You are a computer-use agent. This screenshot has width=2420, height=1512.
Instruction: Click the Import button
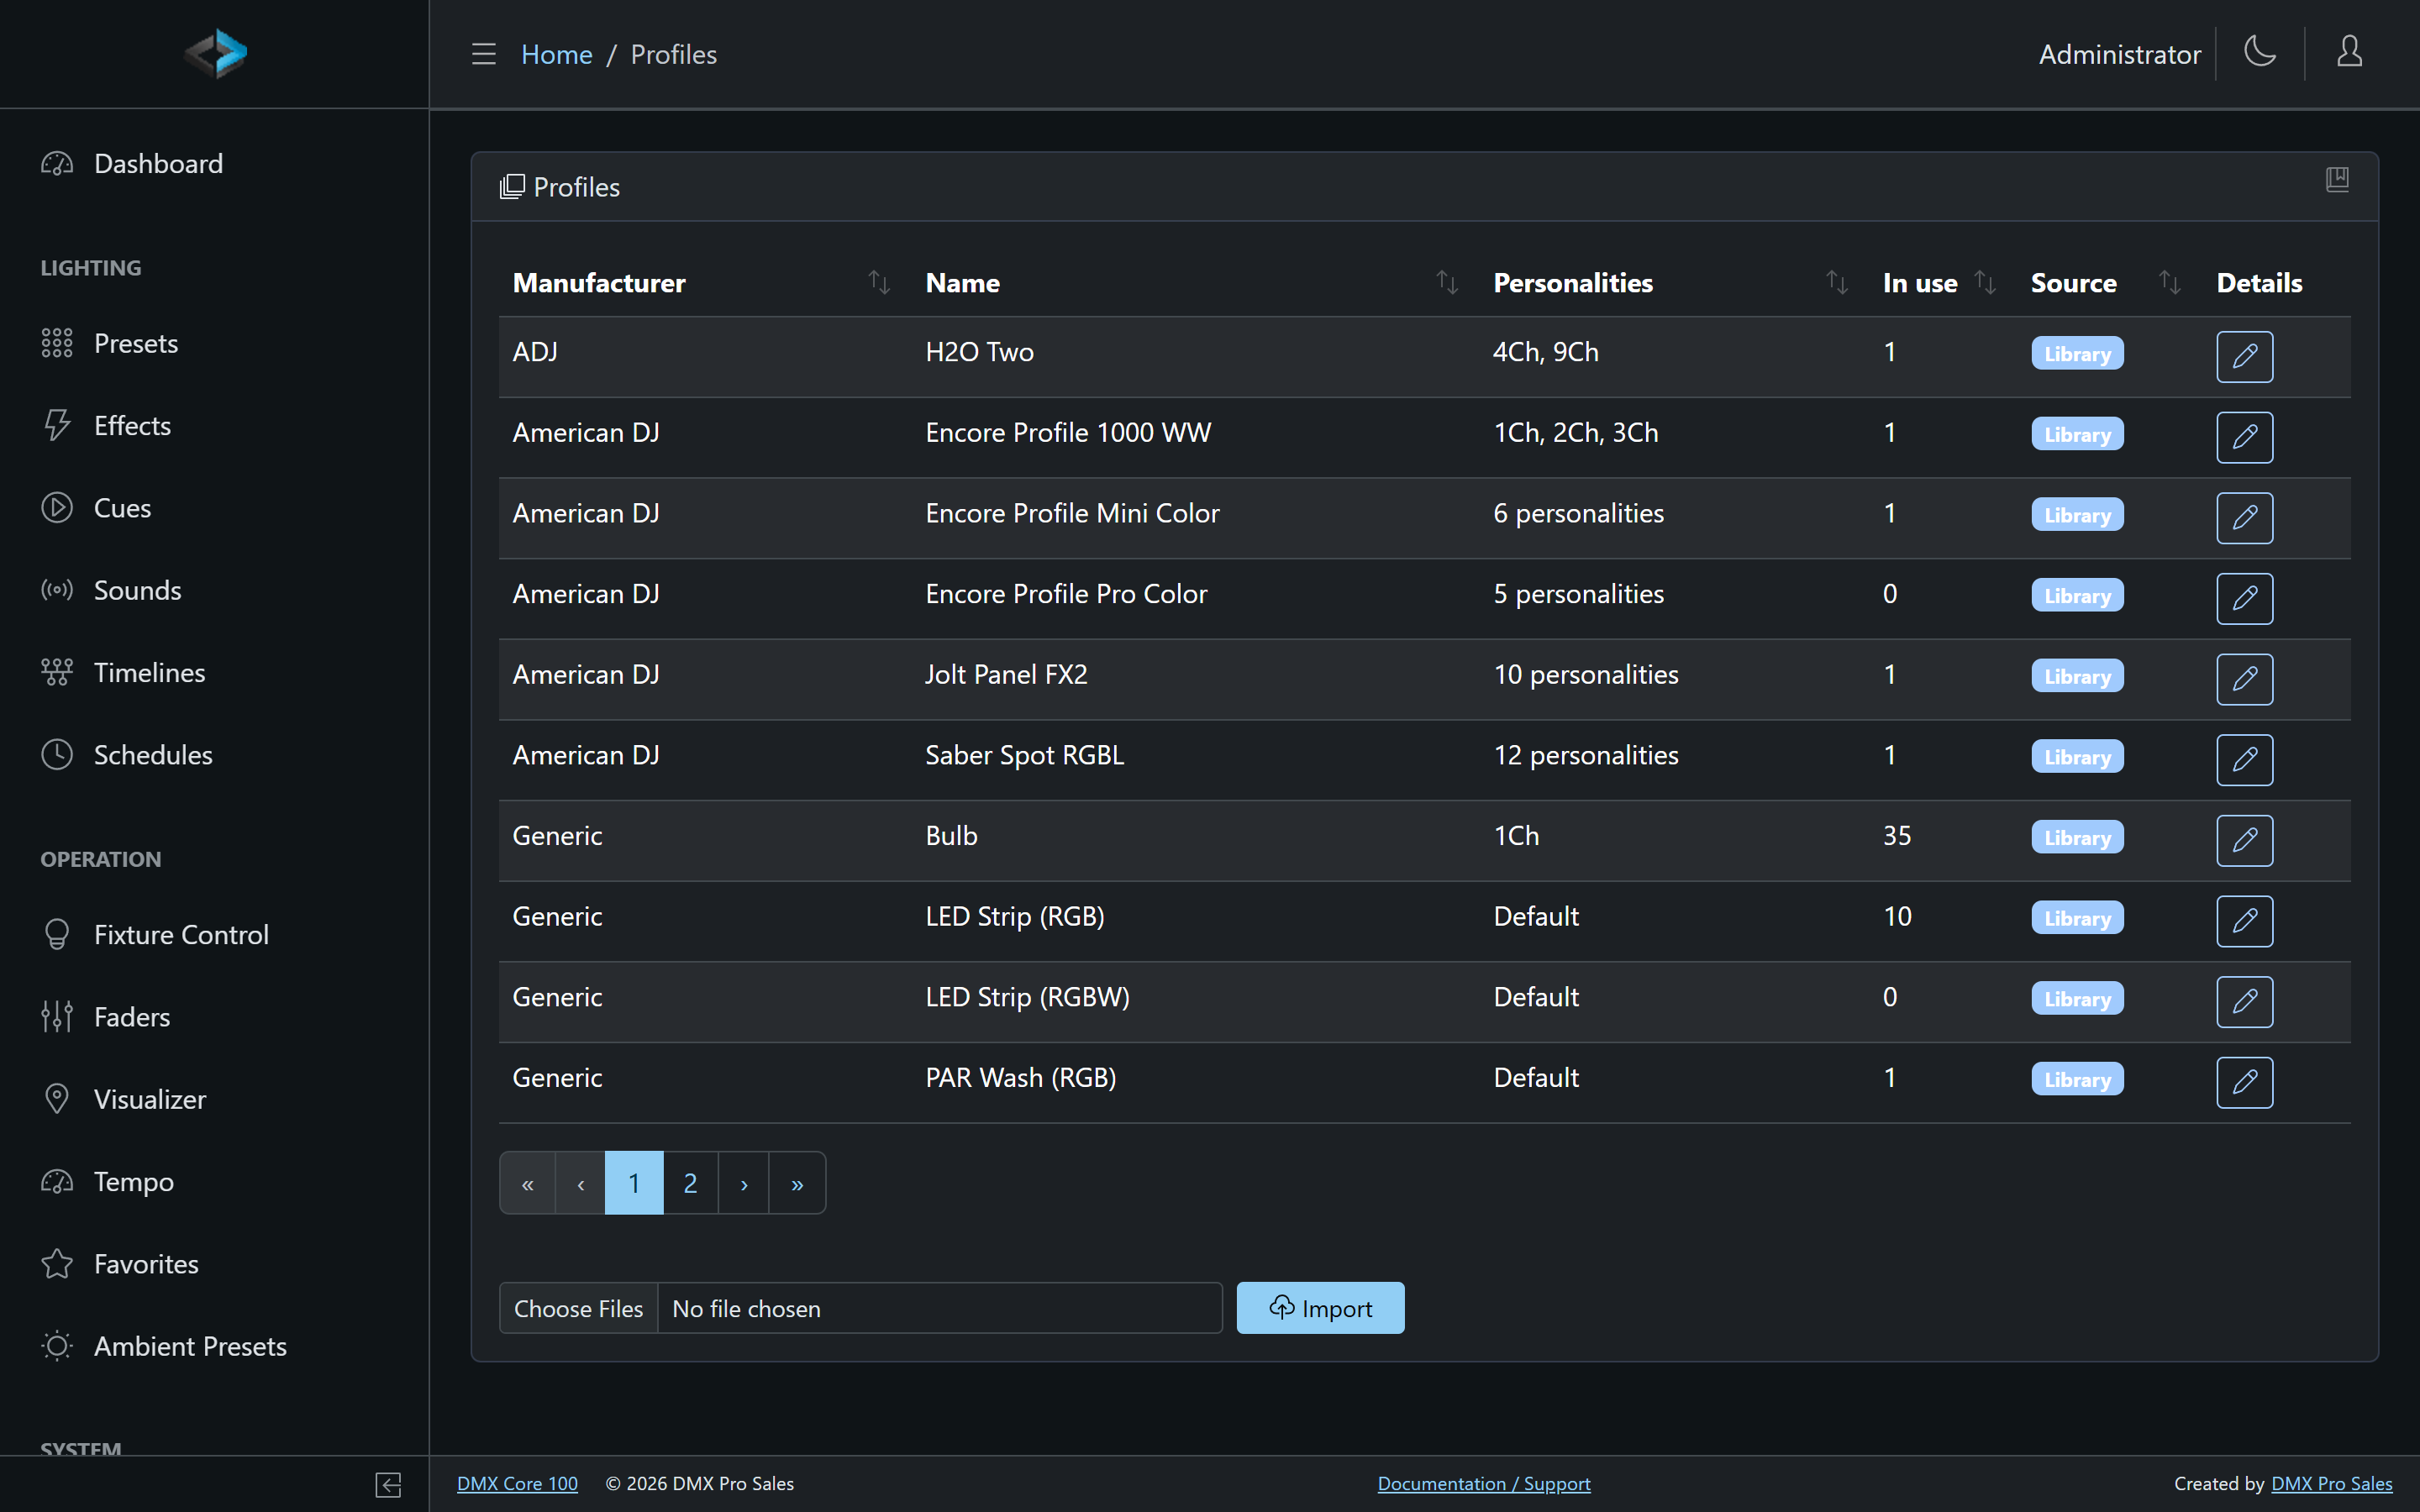(1320, 1308)
